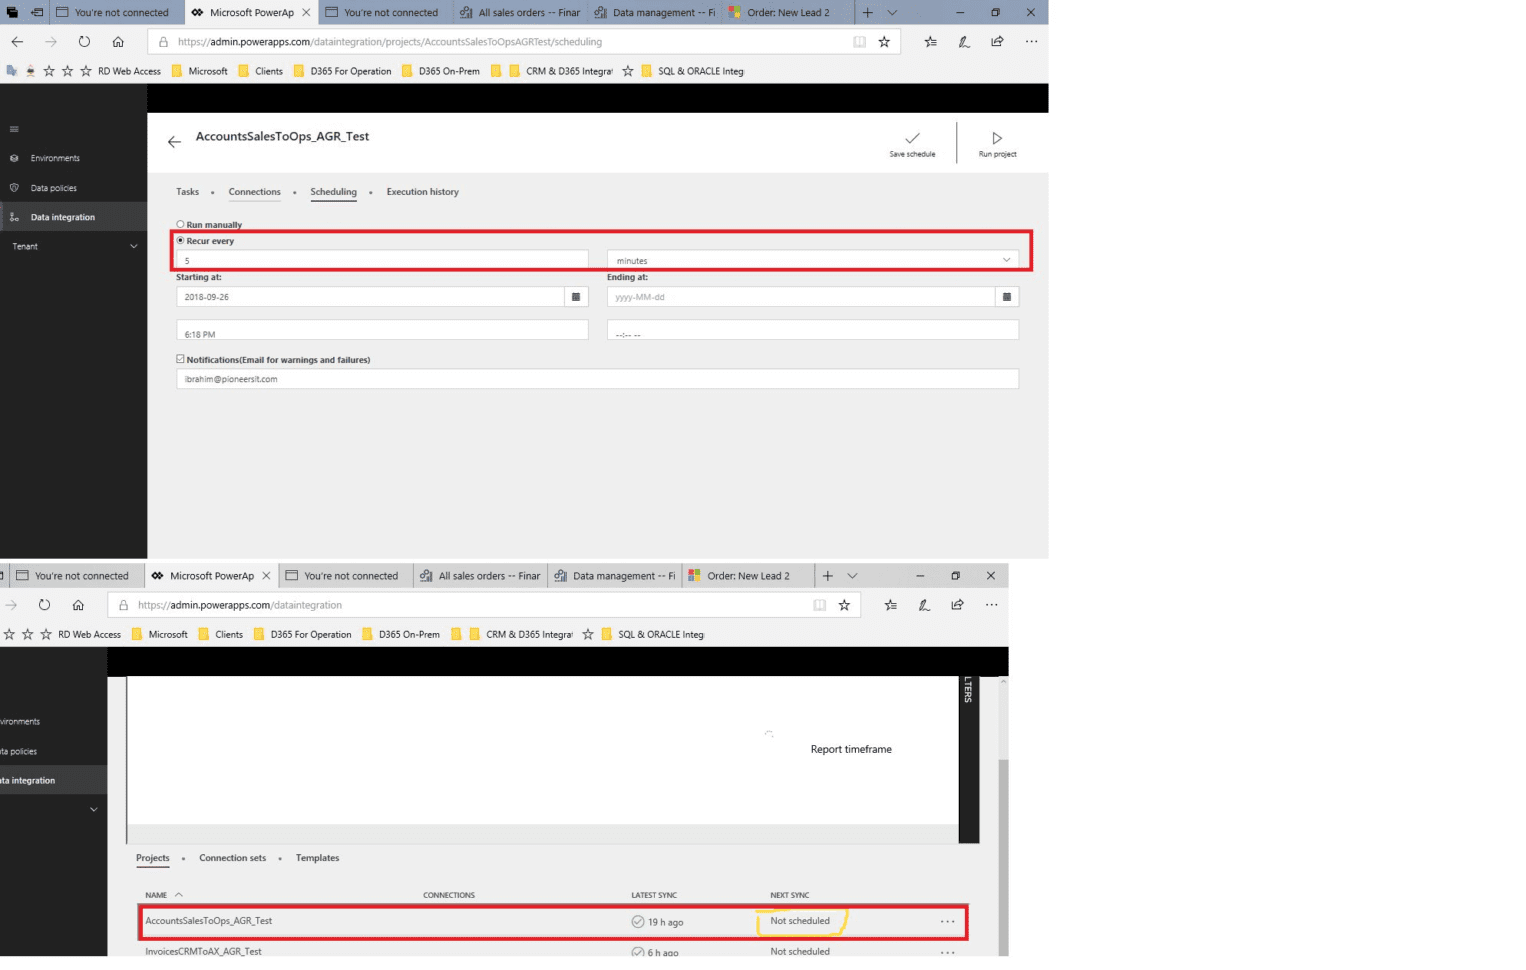1526x970 pixels.
Task: Click the Save schedule checkmark icon
Action: pos(912,138)
